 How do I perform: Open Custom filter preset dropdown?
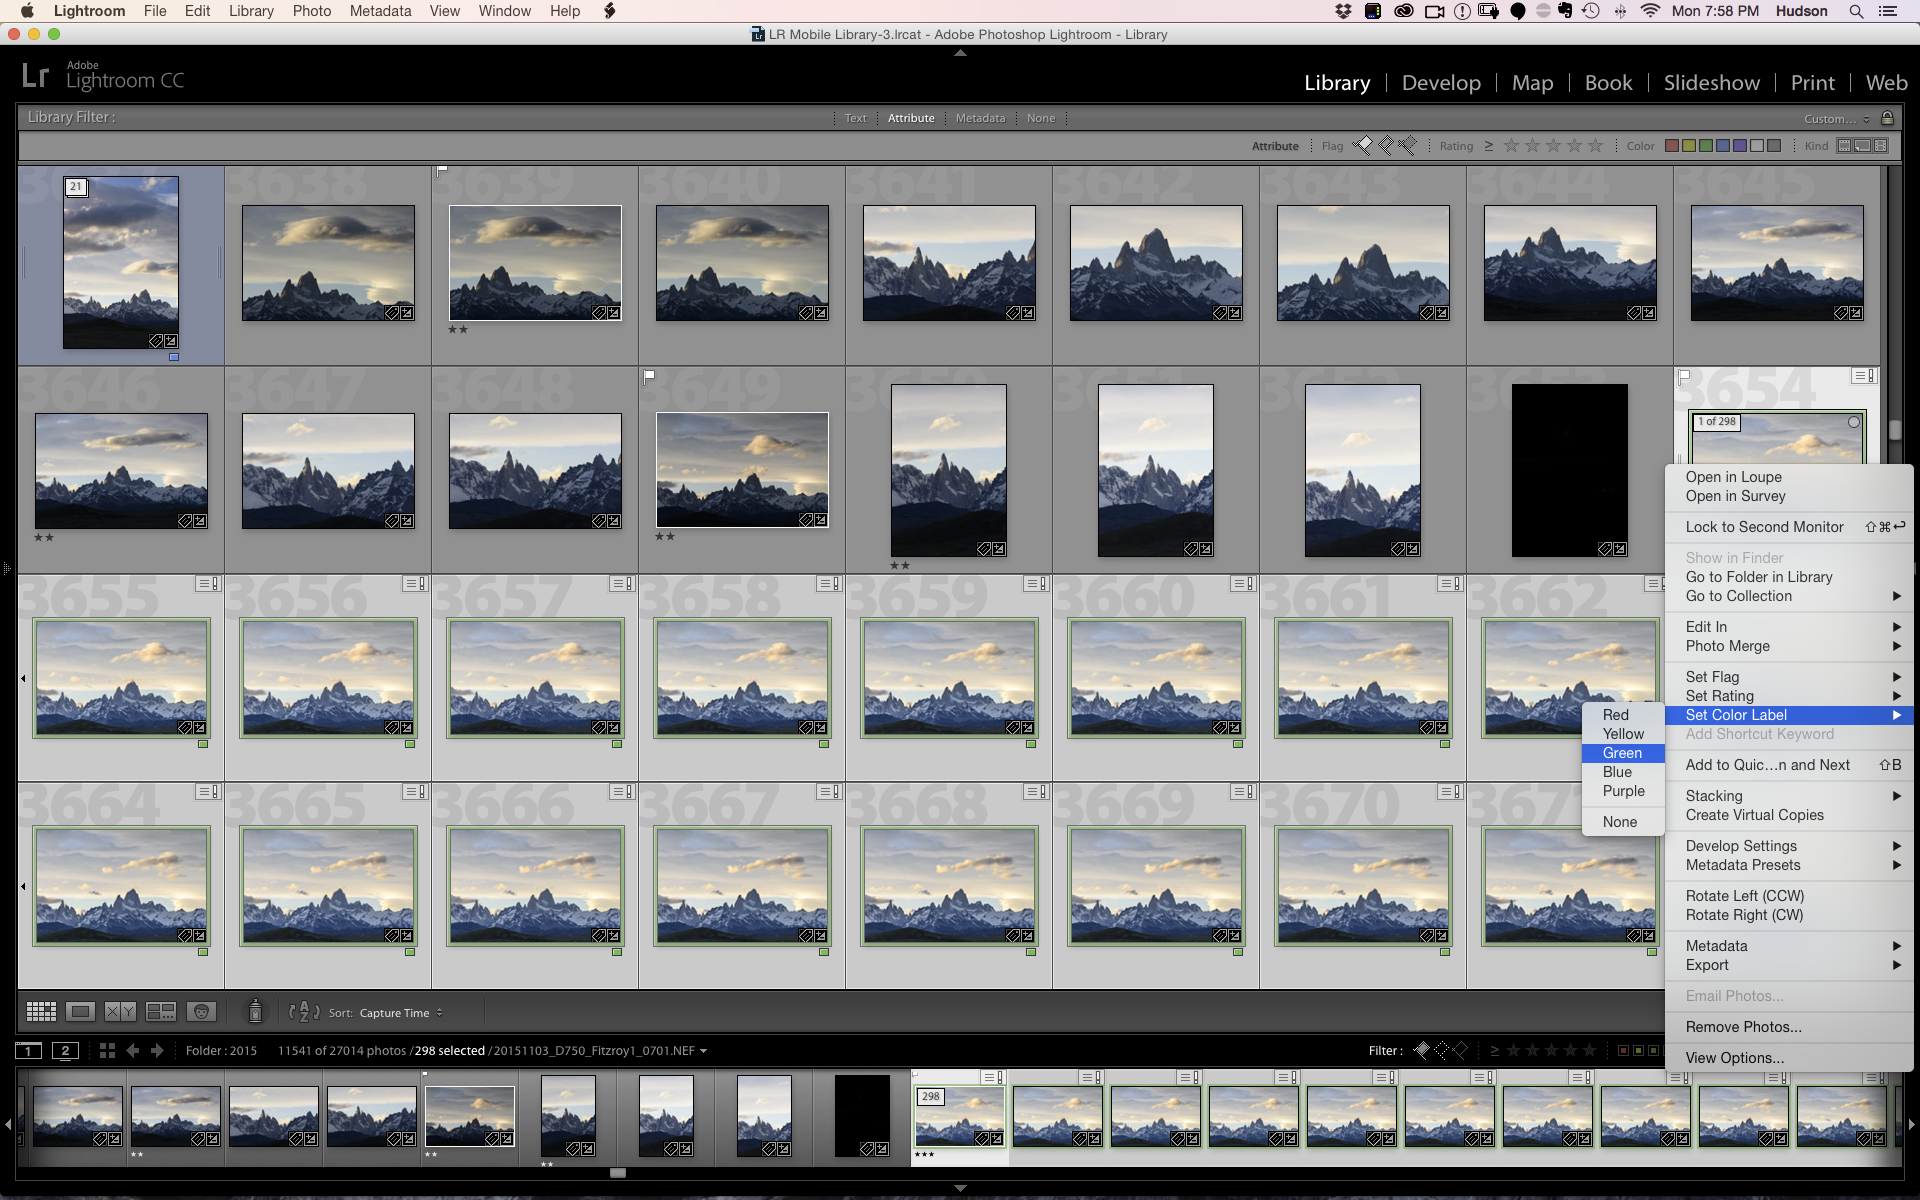point(1836,119)
